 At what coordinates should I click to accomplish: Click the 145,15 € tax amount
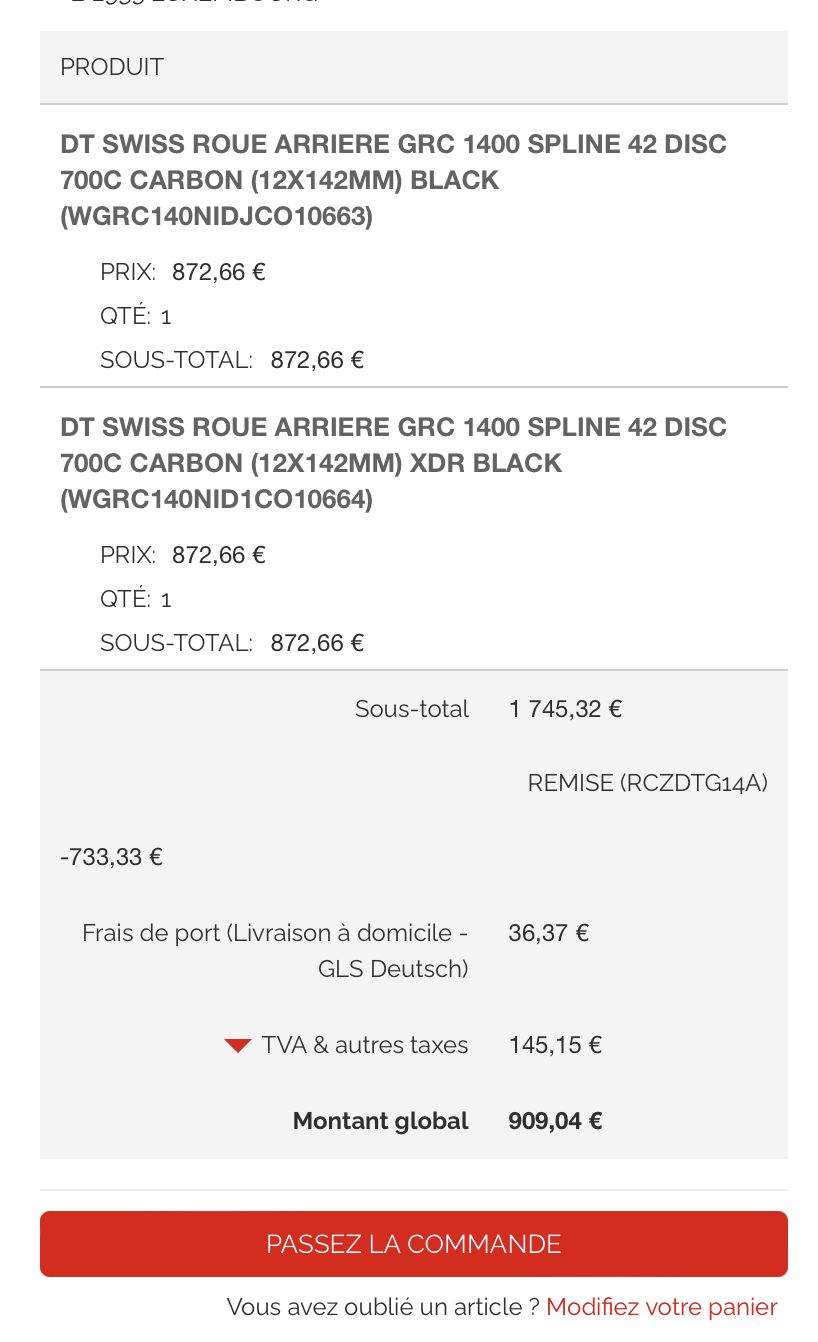point(555,1045)
